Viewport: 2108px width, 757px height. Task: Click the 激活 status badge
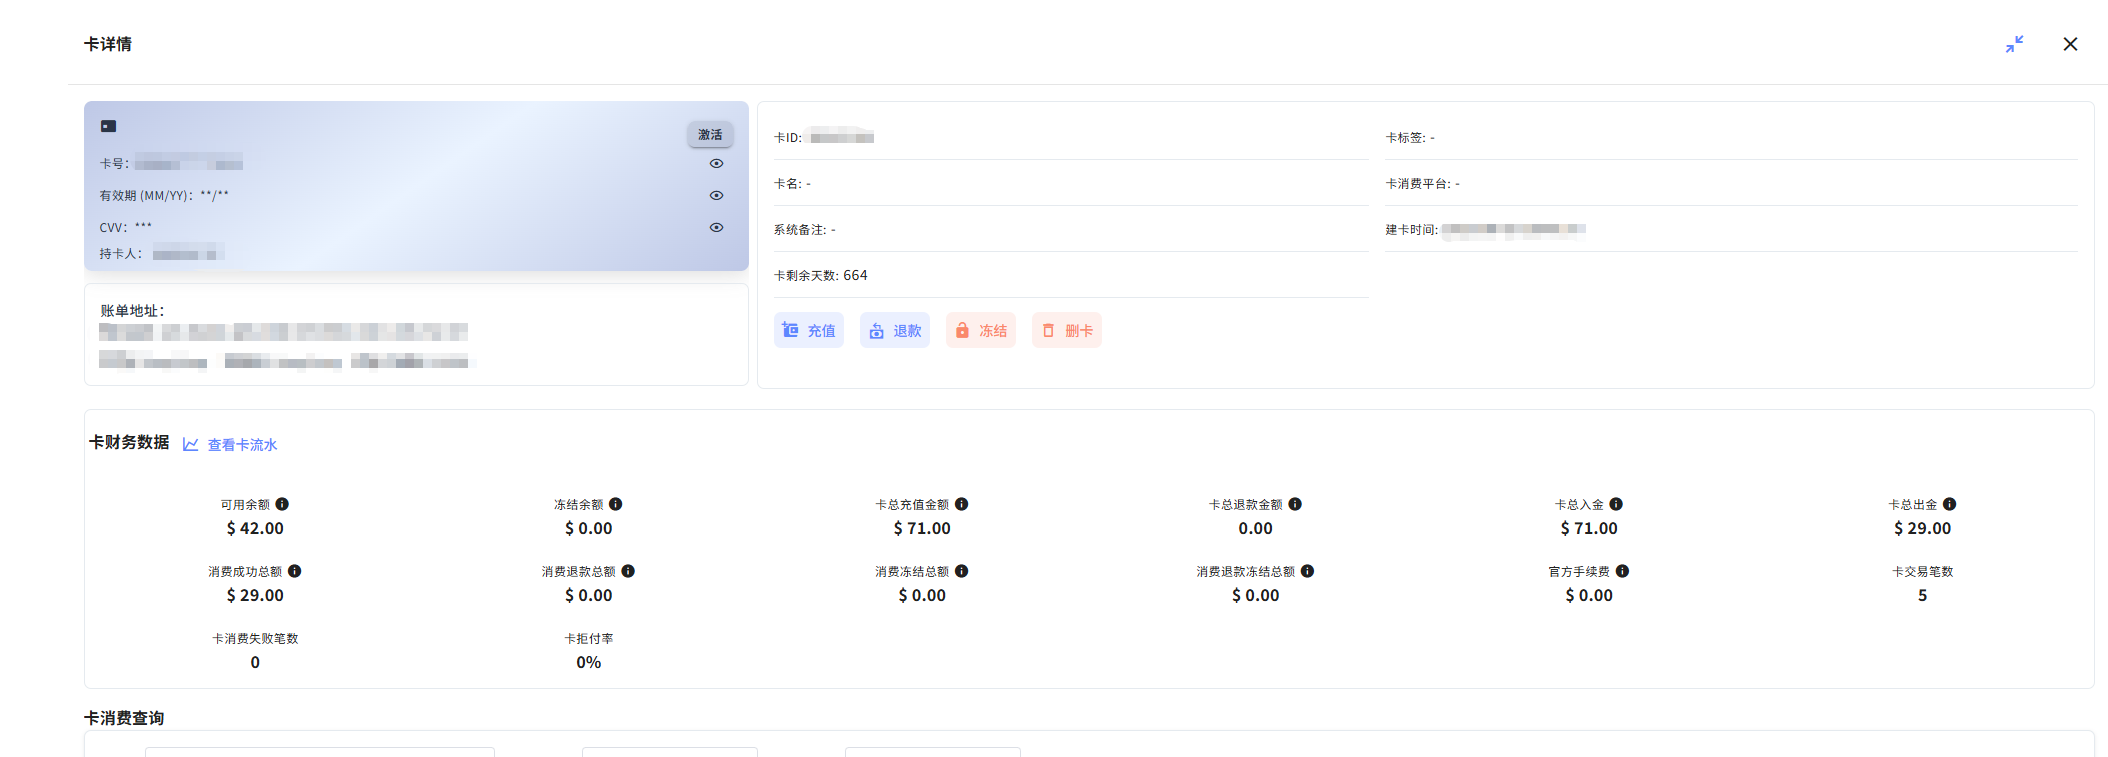(710, 135)
